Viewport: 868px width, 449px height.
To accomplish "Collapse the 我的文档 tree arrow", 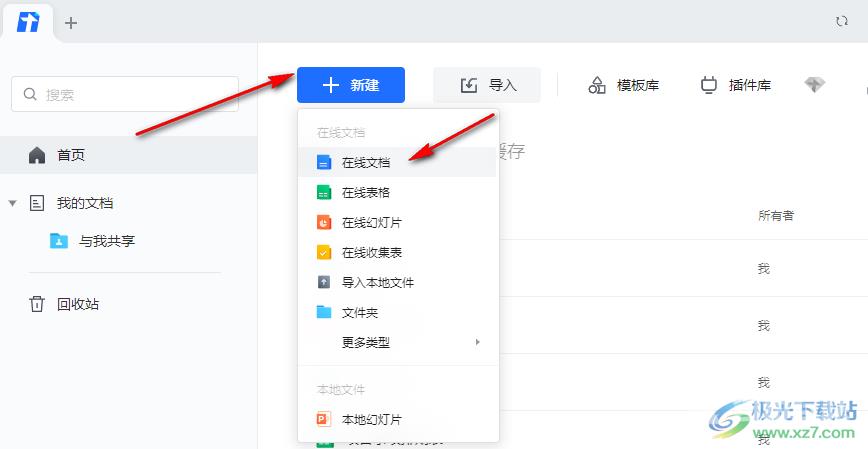I will tap(13, 203).
